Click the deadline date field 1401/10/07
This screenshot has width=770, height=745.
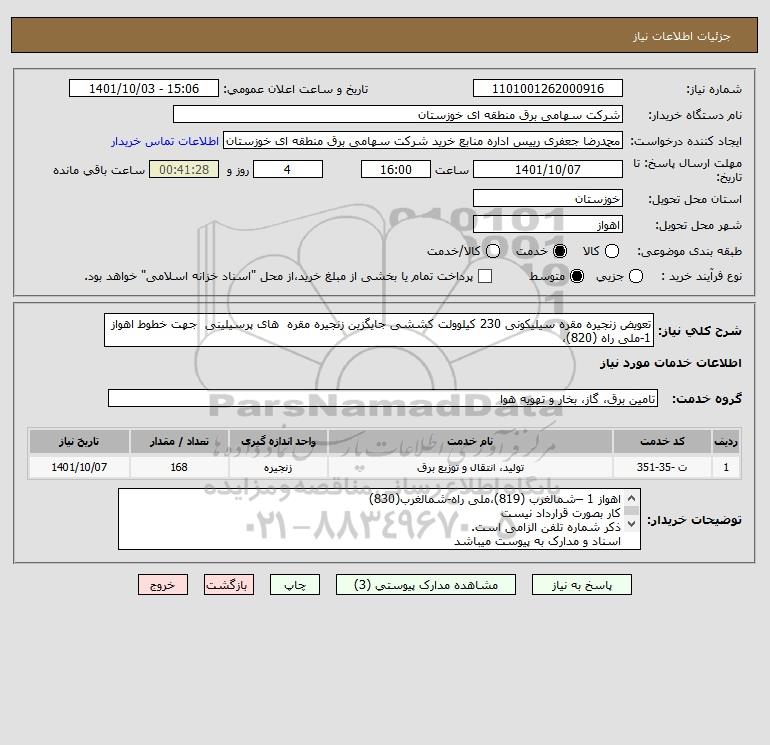click(548, 170)
